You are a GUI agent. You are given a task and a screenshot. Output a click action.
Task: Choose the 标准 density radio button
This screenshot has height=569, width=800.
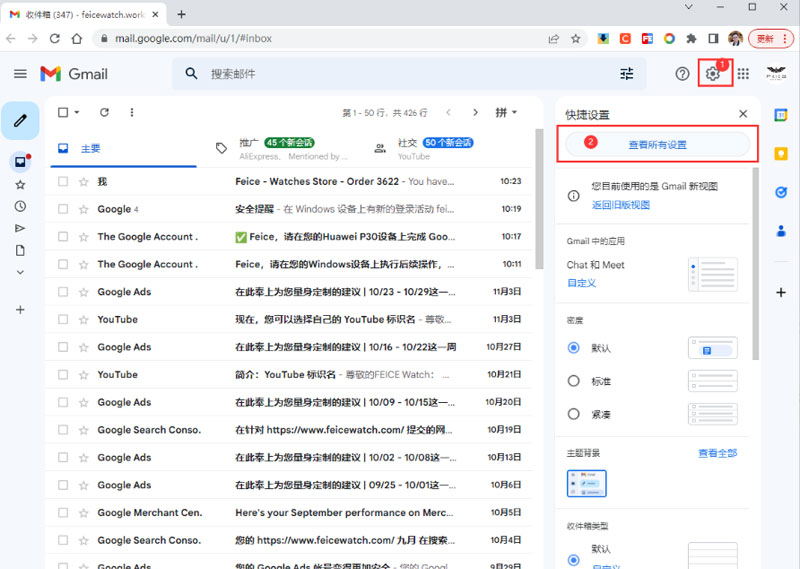(x=573, y=381)
